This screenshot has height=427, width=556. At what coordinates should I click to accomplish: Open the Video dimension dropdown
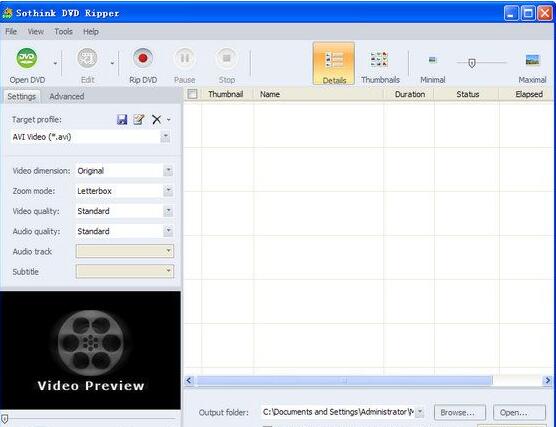tap(168, 171)
